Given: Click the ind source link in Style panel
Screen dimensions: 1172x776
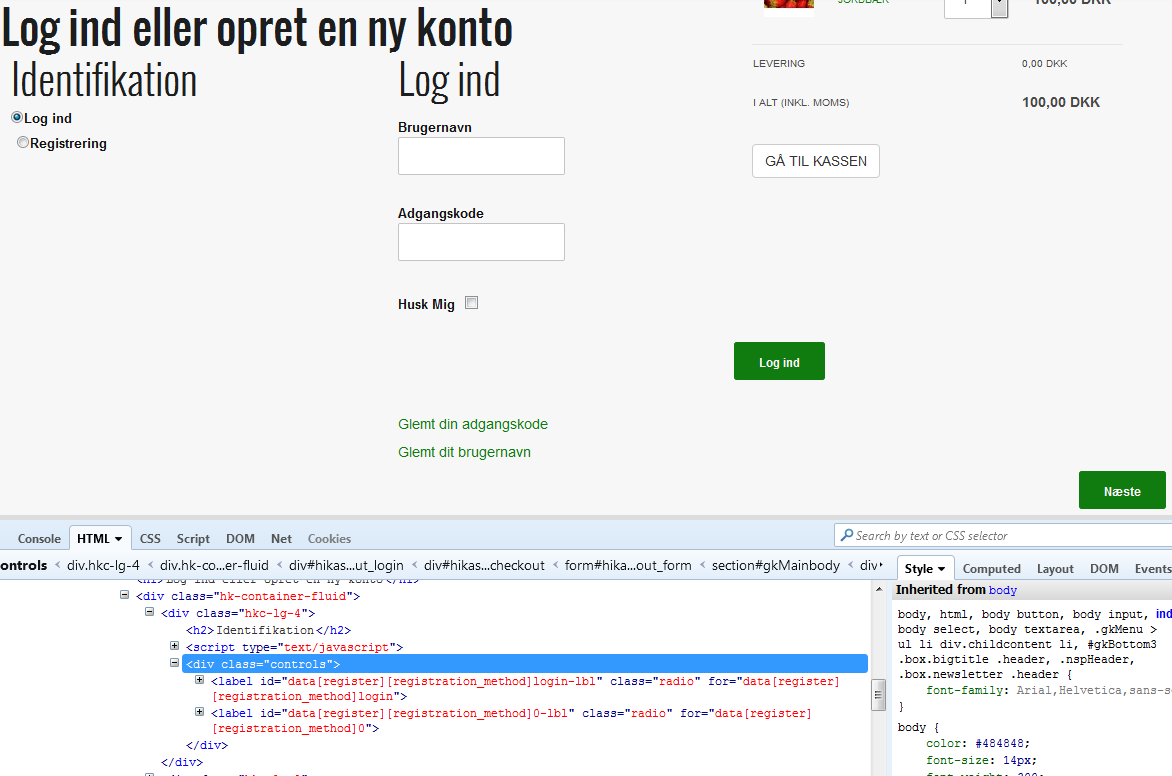Looking at the screenshot, I should 1164,614.
